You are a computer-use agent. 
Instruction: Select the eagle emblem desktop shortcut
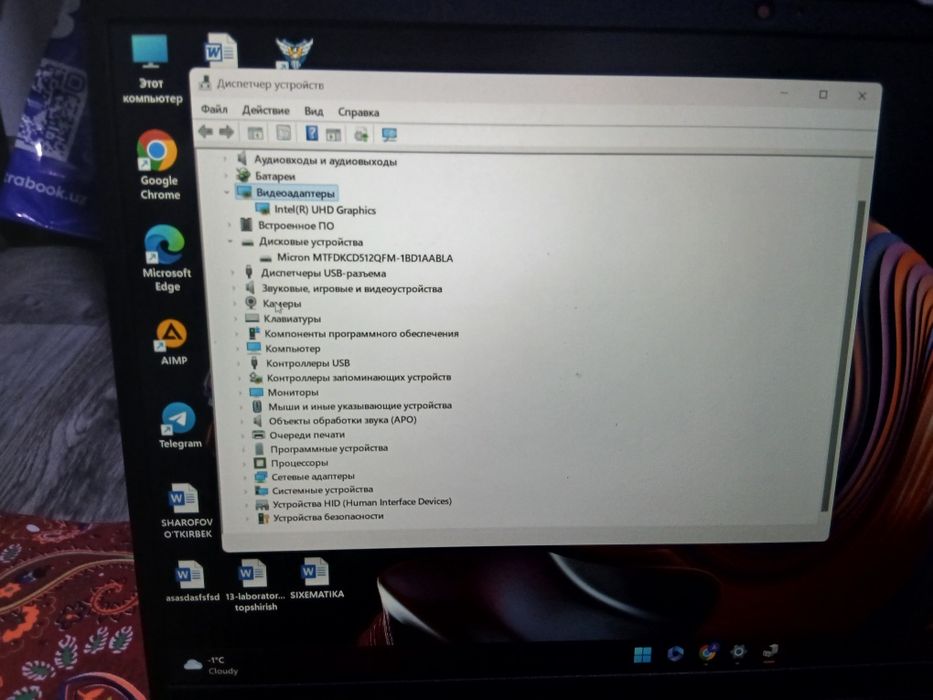[x=294, y=53]
